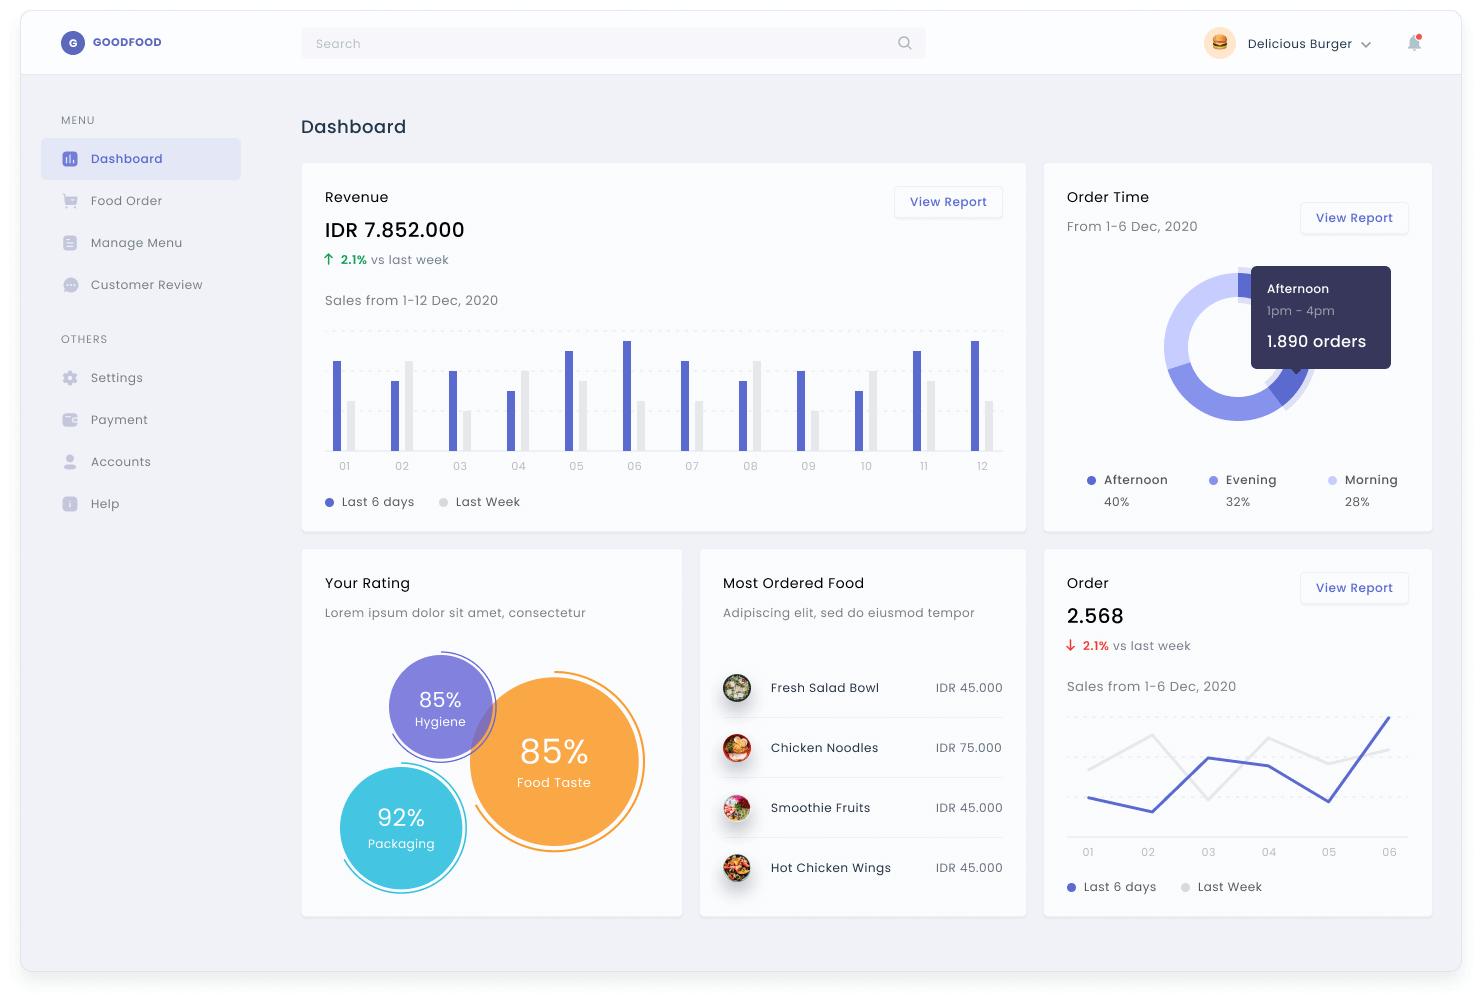Click the Payment wallet icon
1482x1002 pixels.
(70, 420)
